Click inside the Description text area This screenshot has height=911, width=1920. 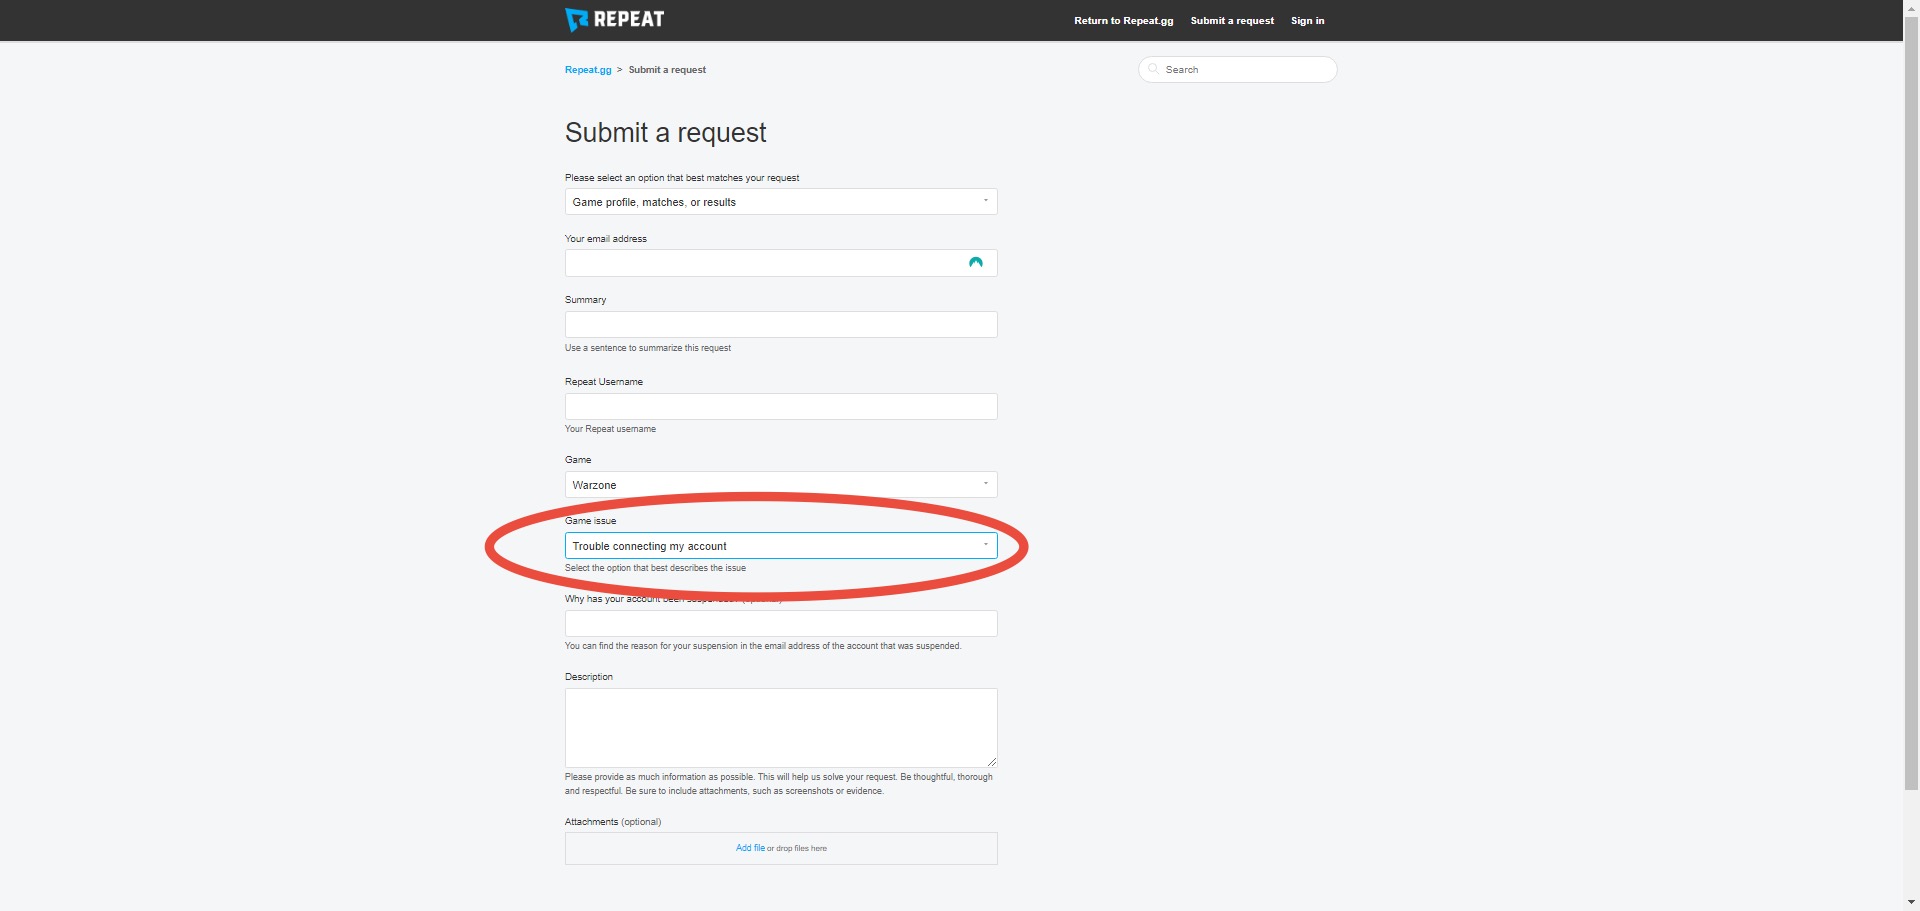(x=780, y=728)
